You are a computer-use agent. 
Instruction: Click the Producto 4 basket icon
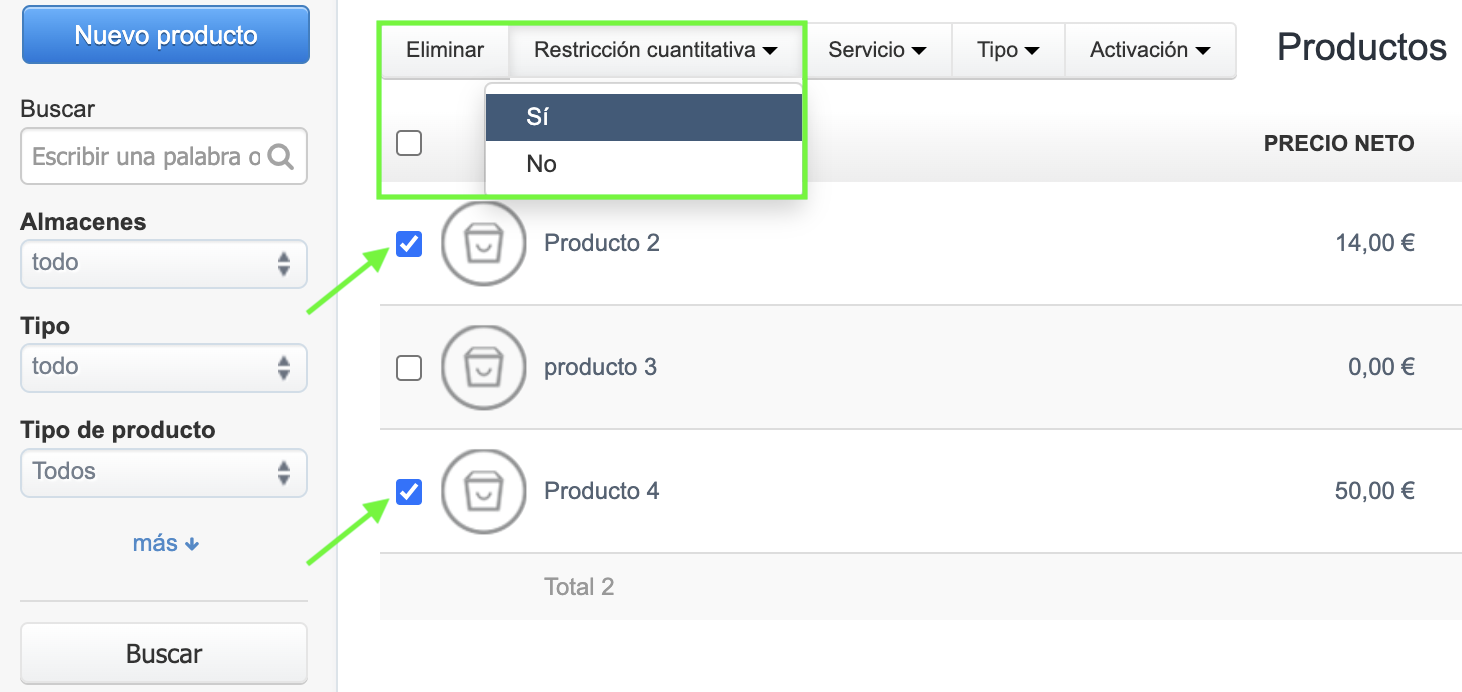click(484, 491)
